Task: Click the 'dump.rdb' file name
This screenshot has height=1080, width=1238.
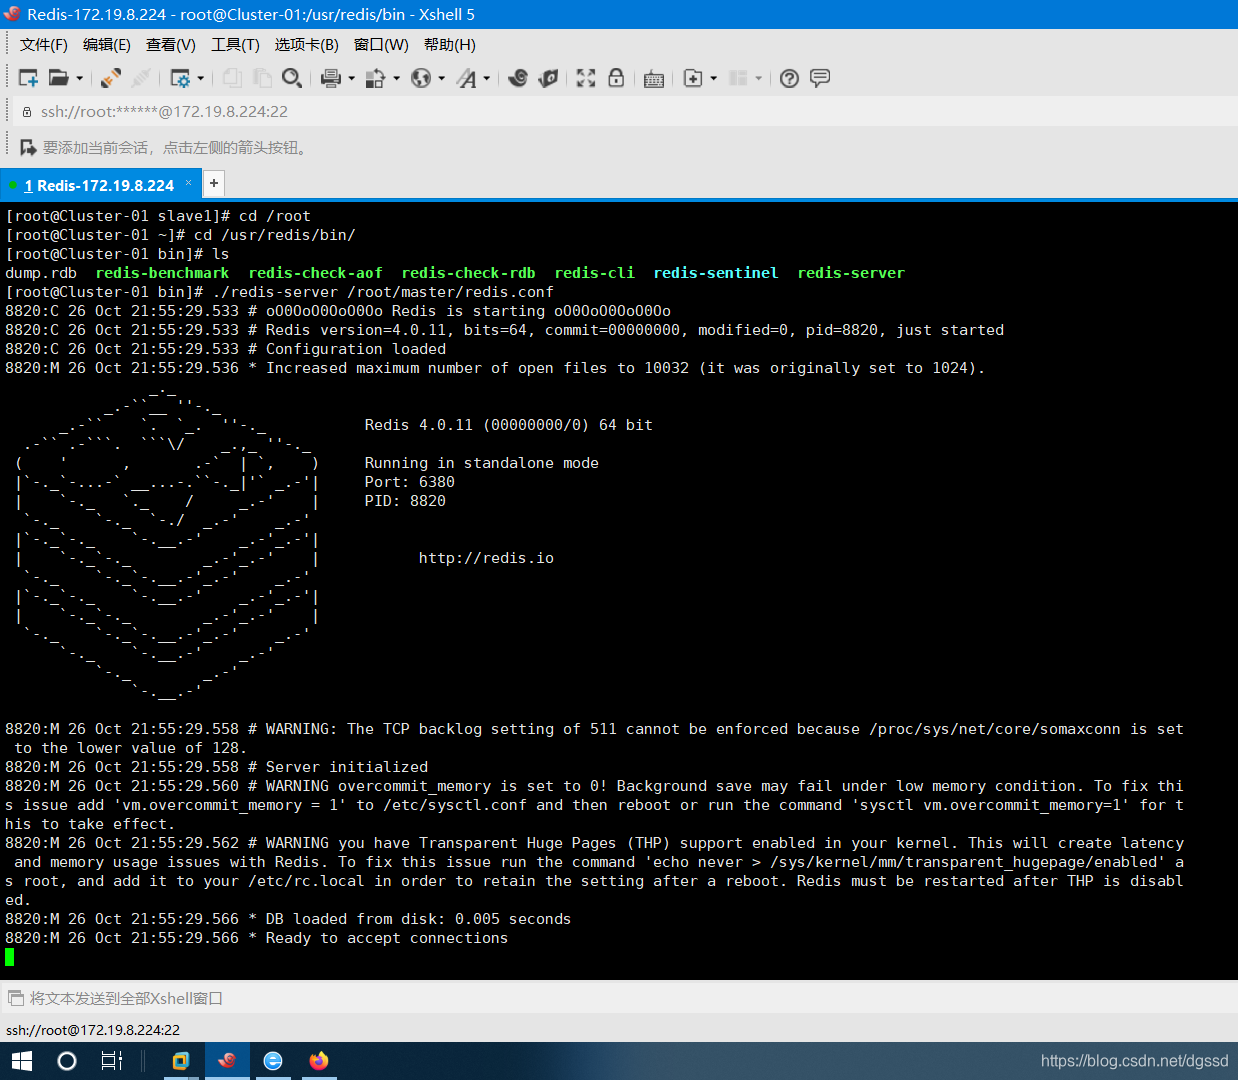Action: pos(41,273)
